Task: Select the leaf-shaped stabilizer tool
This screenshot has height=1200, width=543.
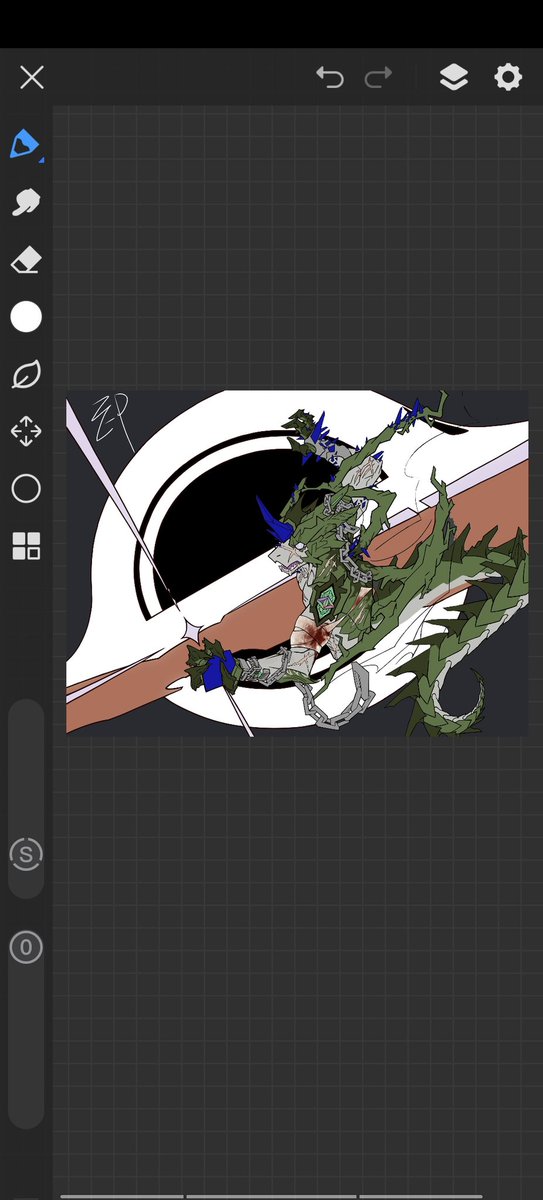Action: tap(26, 375)
